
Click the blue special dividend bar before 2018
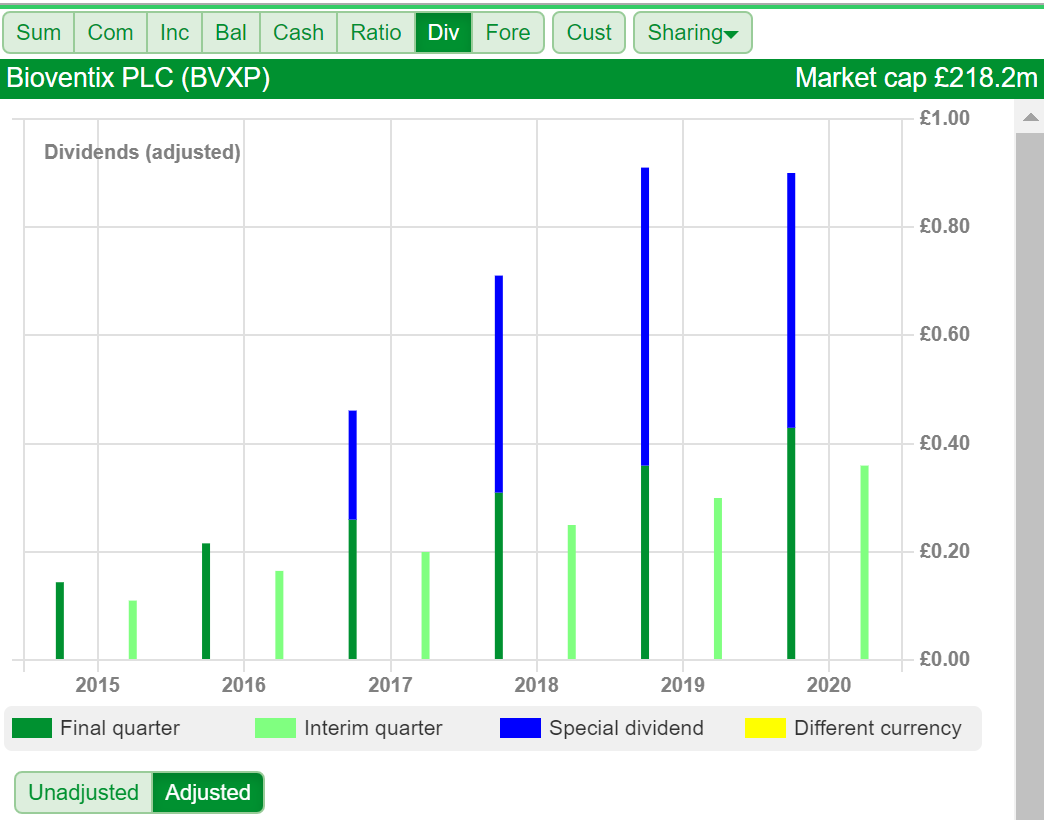(x=499, y=384)
